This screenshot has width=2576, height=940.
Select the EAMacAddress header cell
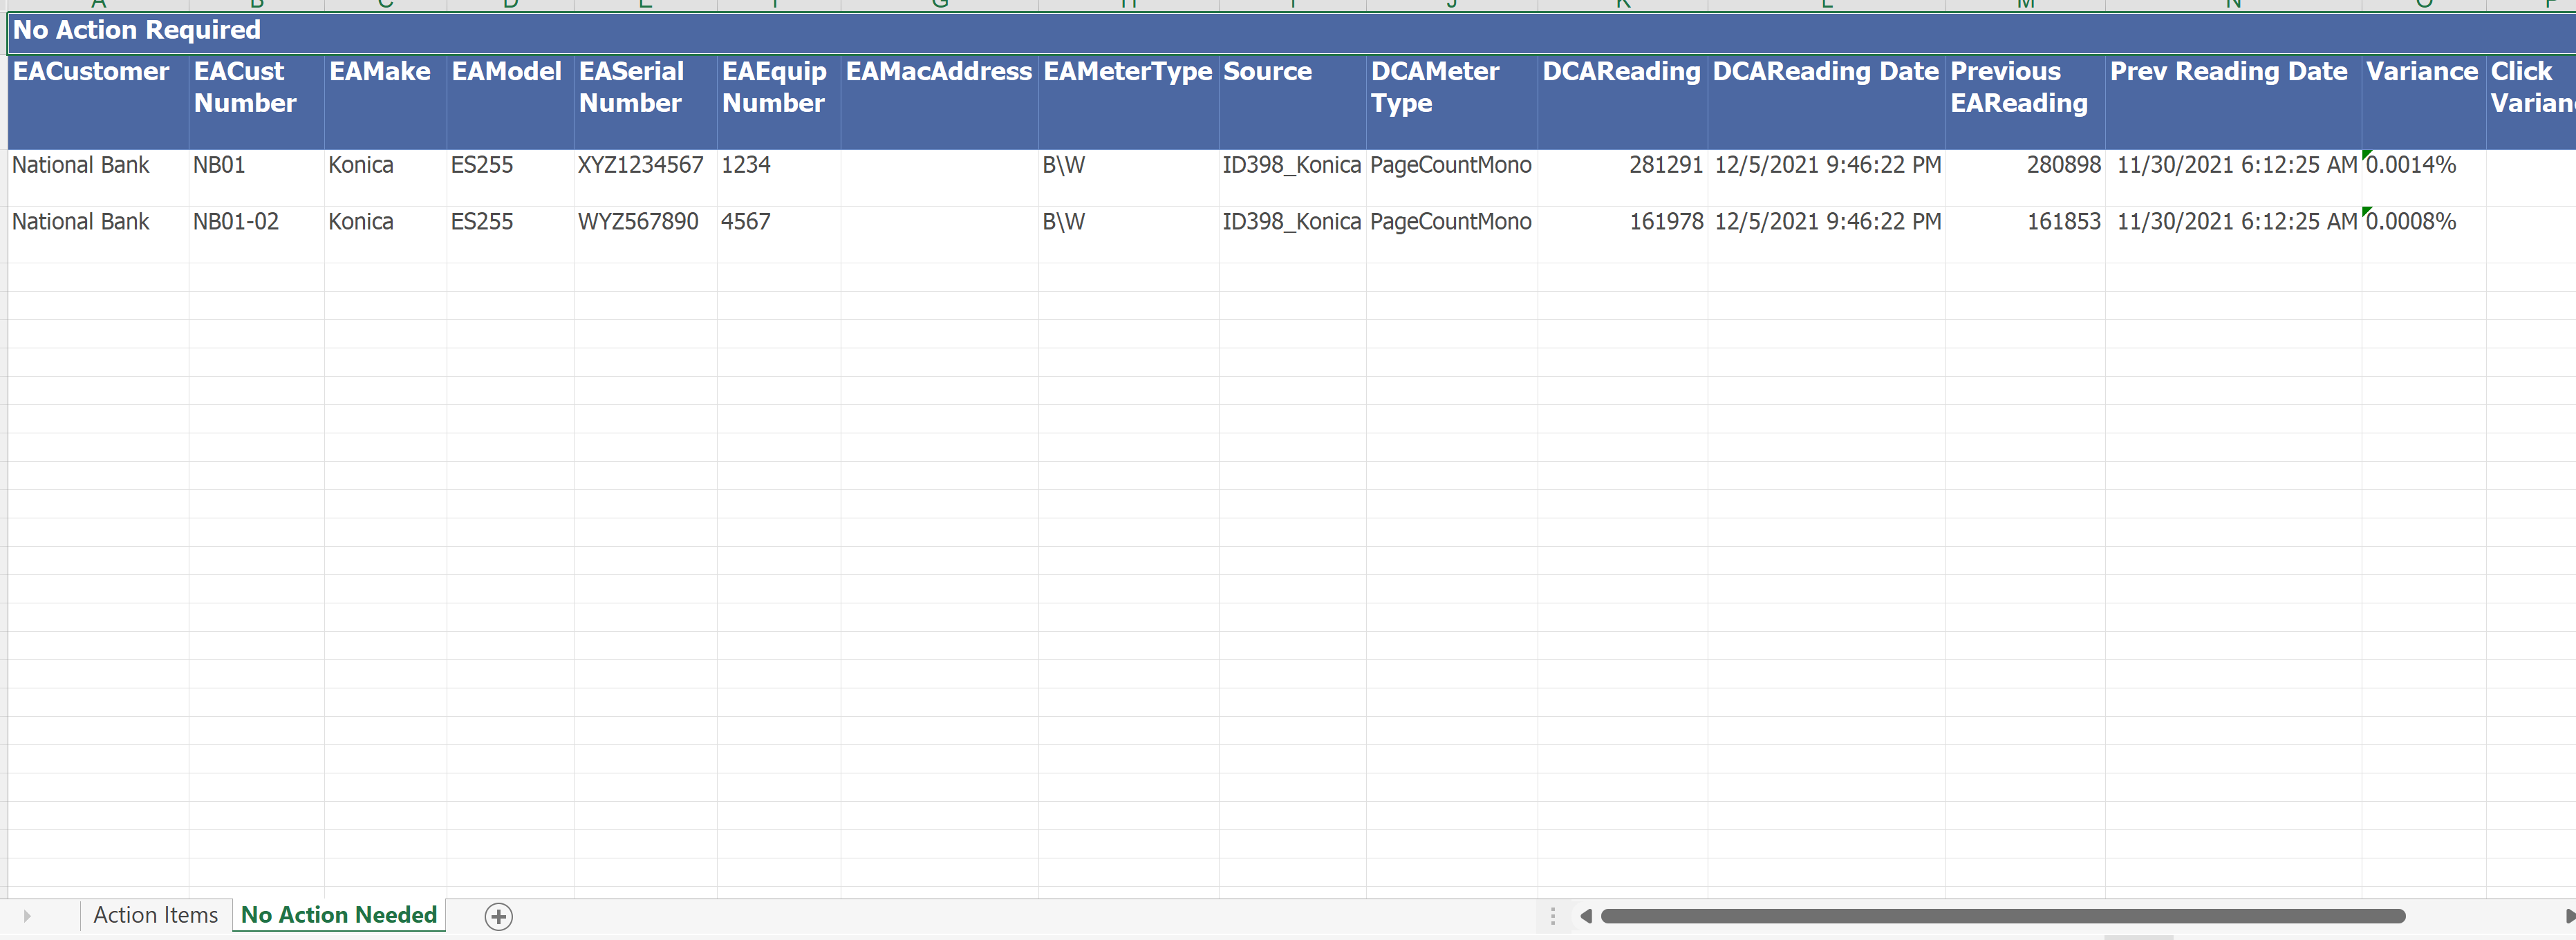[x=939, y=102]
